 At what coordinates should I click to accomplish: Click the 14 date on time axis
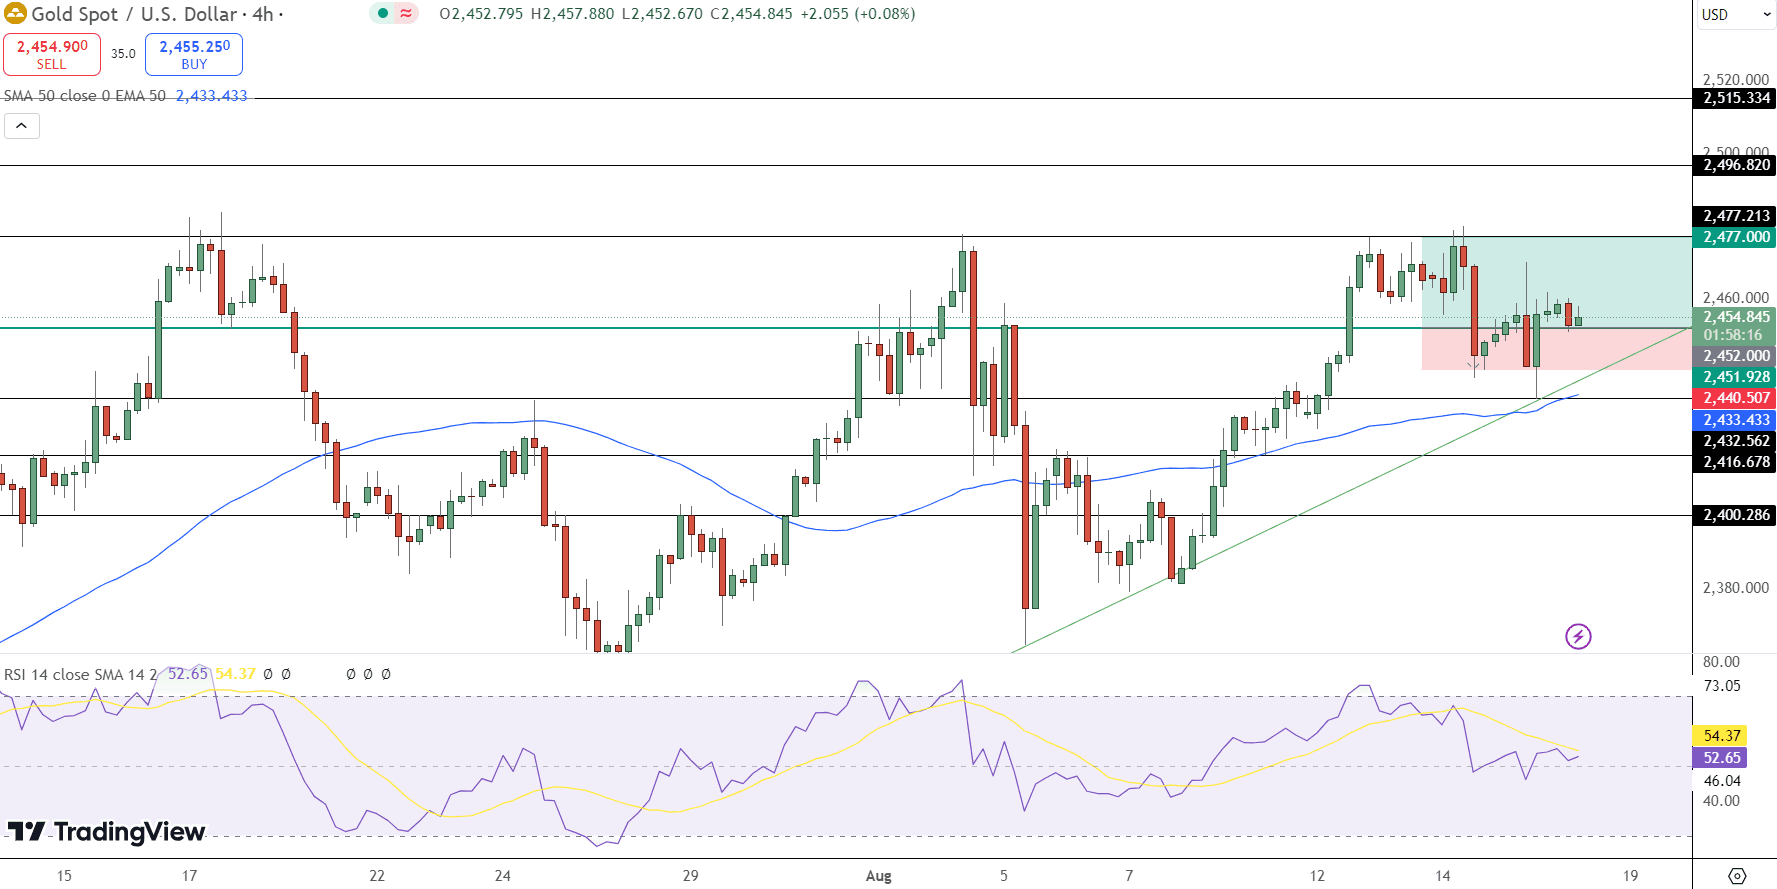(1442, 876)
